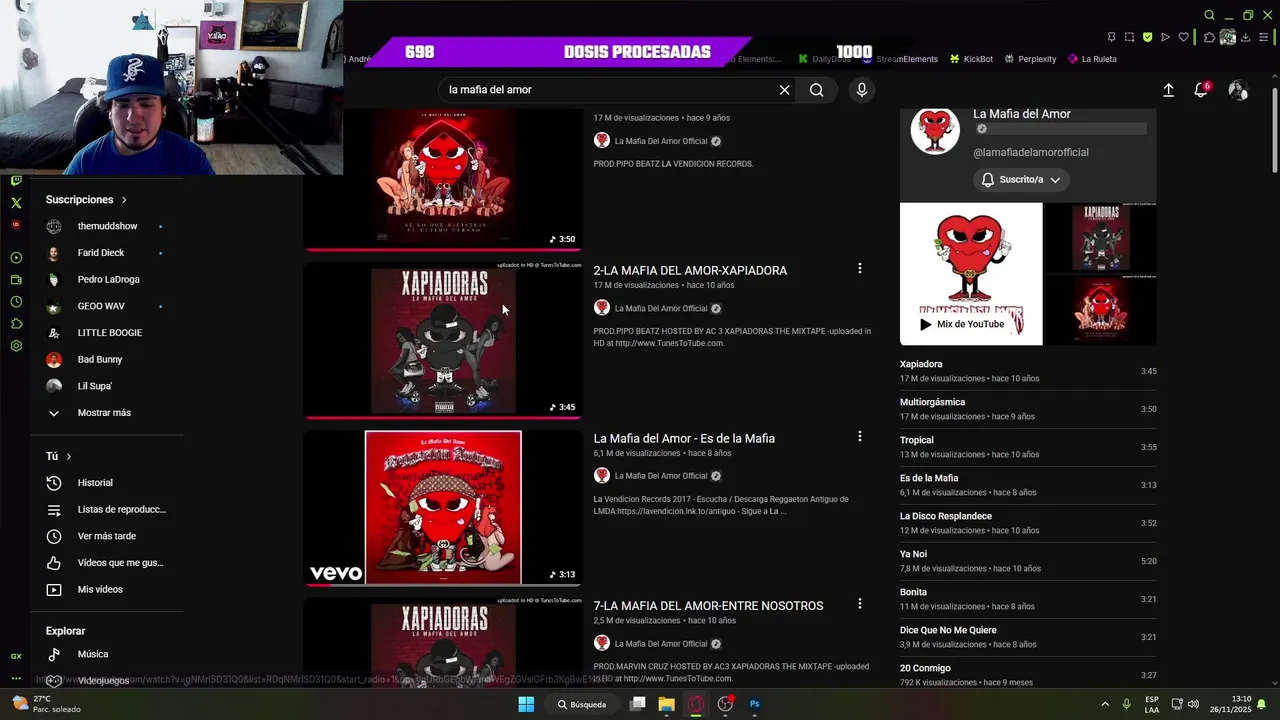The image size is (1280, 720).
Task: Open options menu for Es de la Mafia video
Action: [x=859, y=436]
